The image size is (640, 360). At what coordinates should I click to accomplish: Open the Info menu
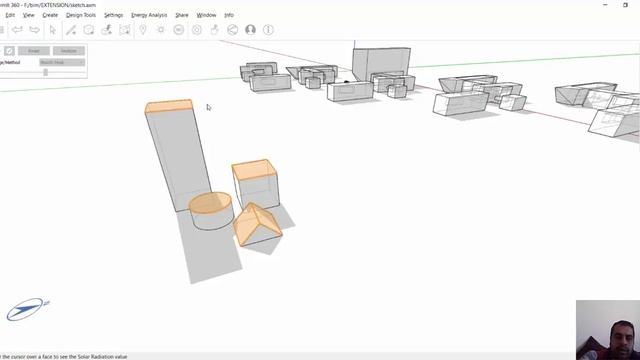[x=229, y=15]
